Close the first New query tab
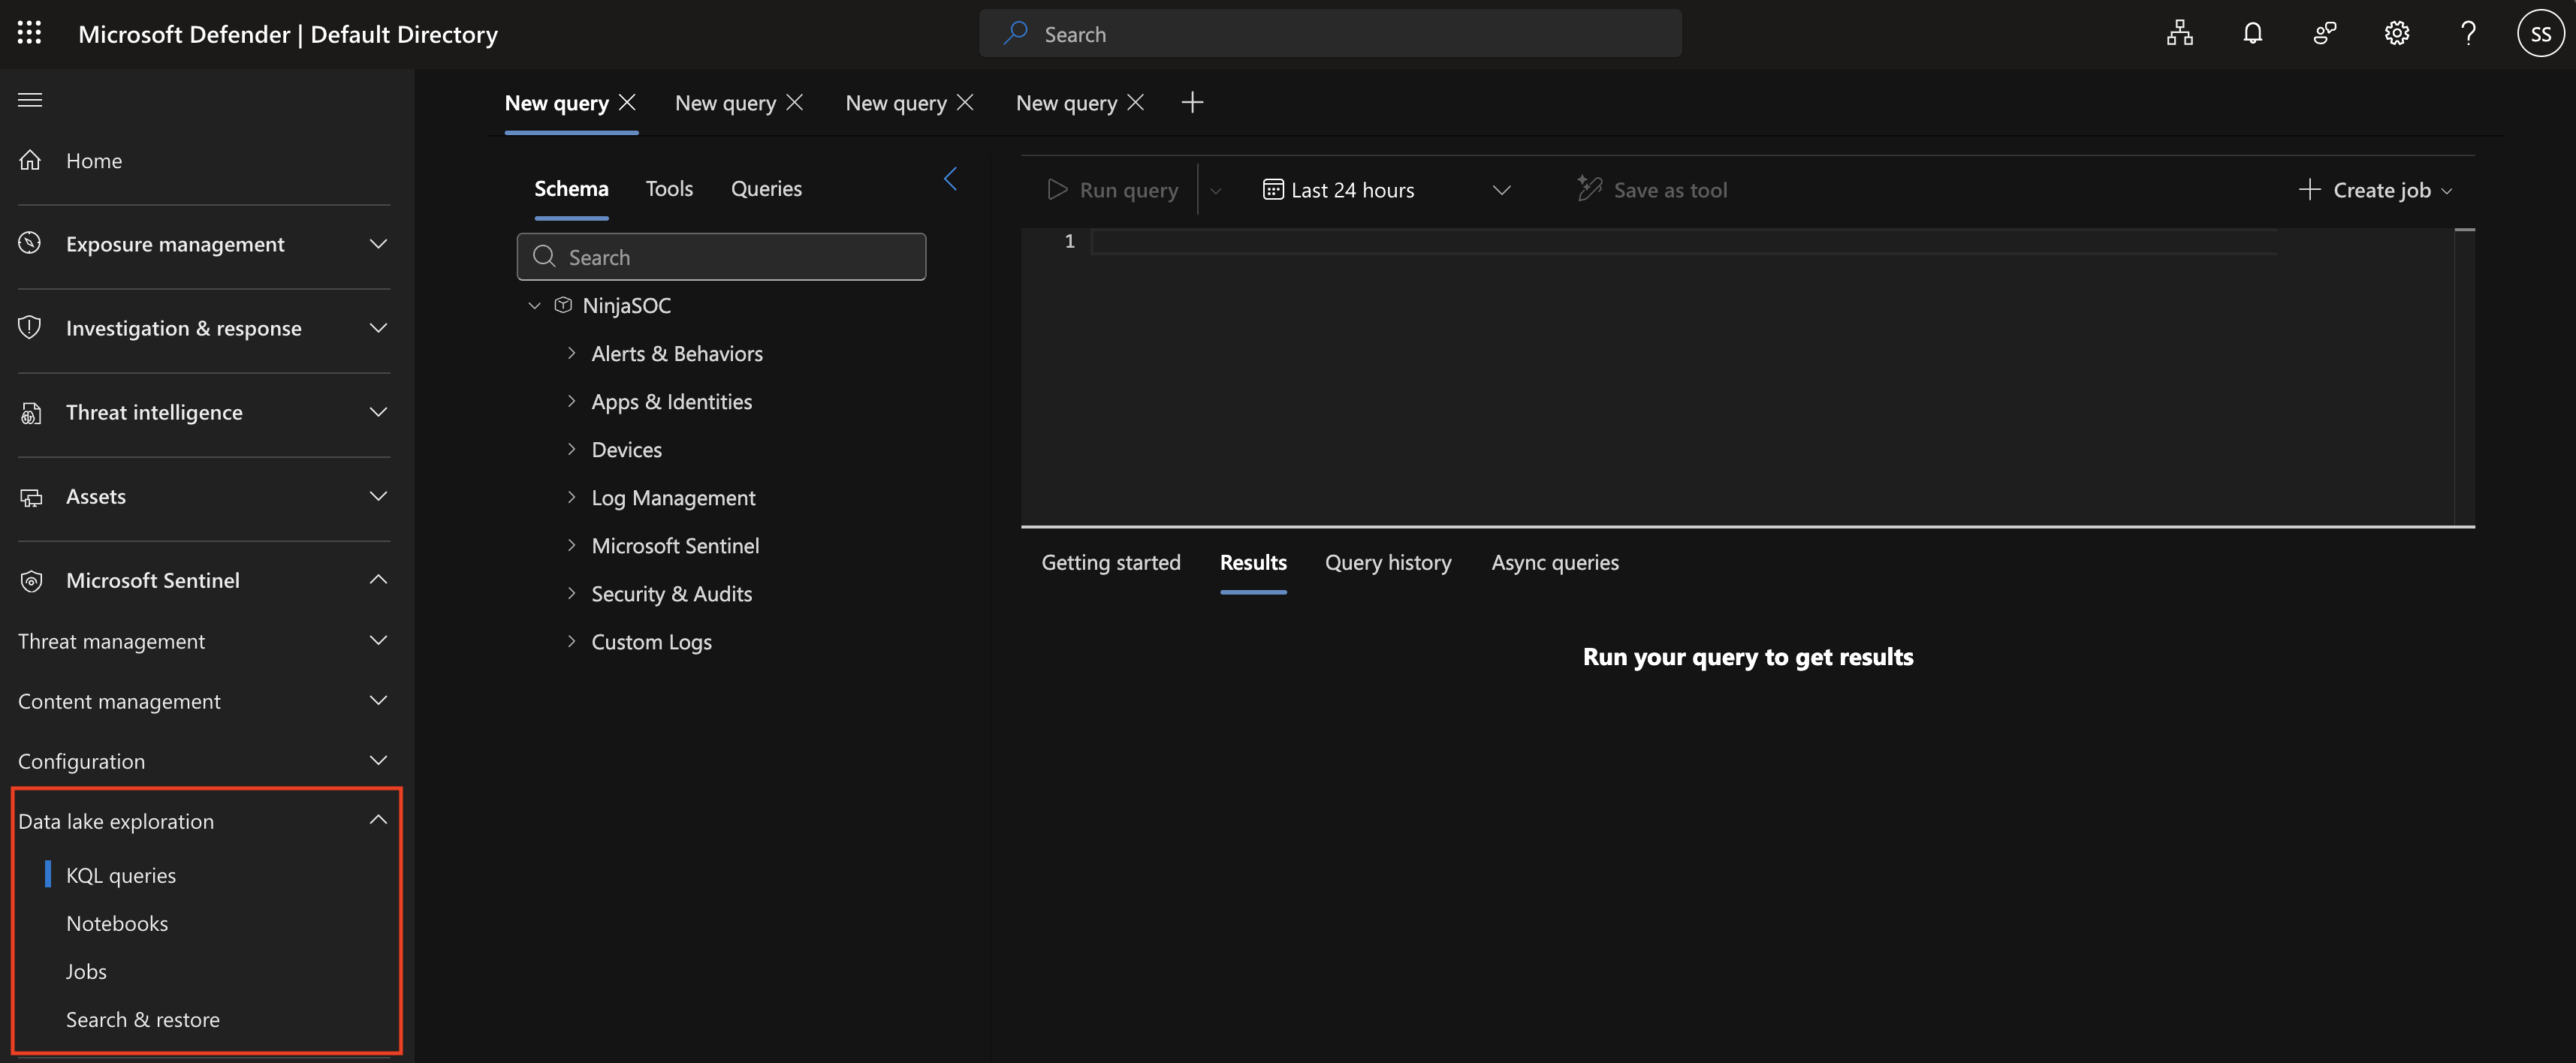Viewport: 2576px width, 1063px height. point(627,102)
